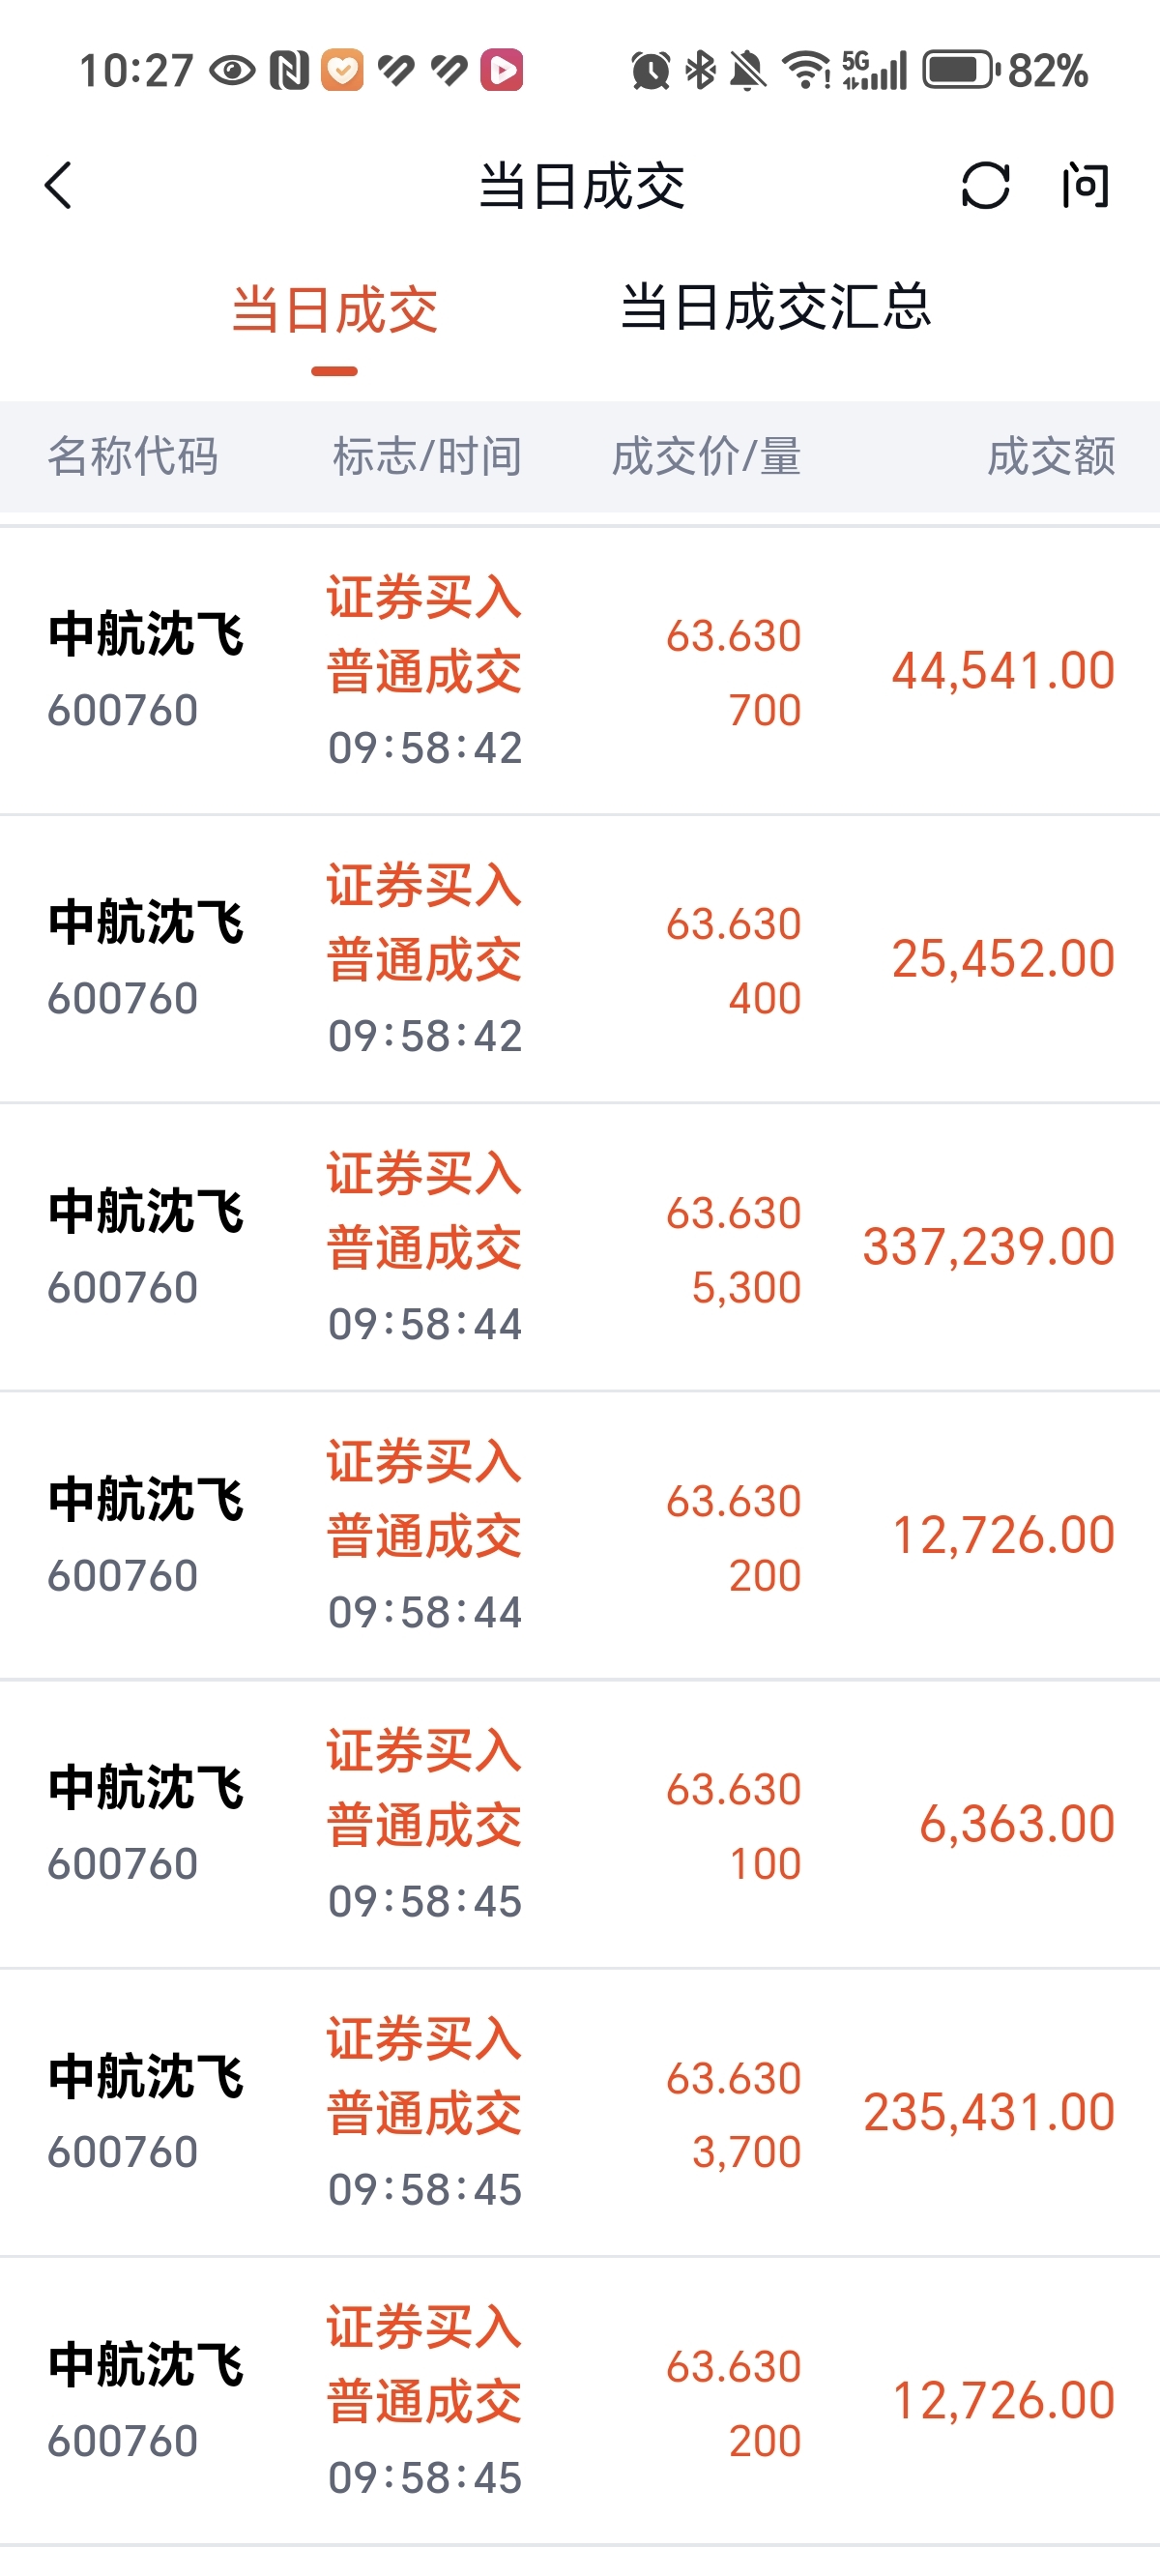The width and height of the screenshot is (1160, 2576).
Task: Tap the battery indicator showing 82%
Action: click(1004, 71)
